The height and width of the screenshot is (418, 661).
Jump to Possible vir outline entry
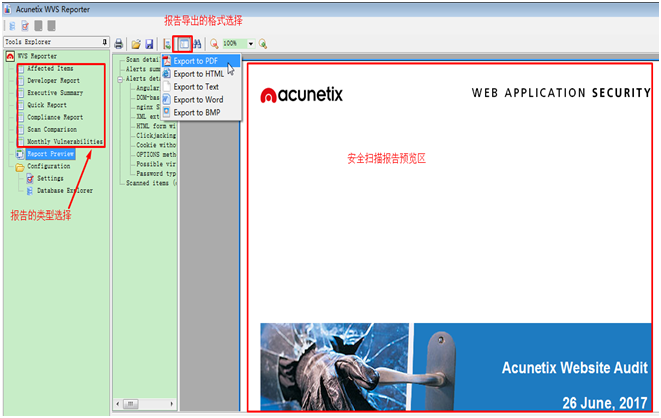coord(156,164)
